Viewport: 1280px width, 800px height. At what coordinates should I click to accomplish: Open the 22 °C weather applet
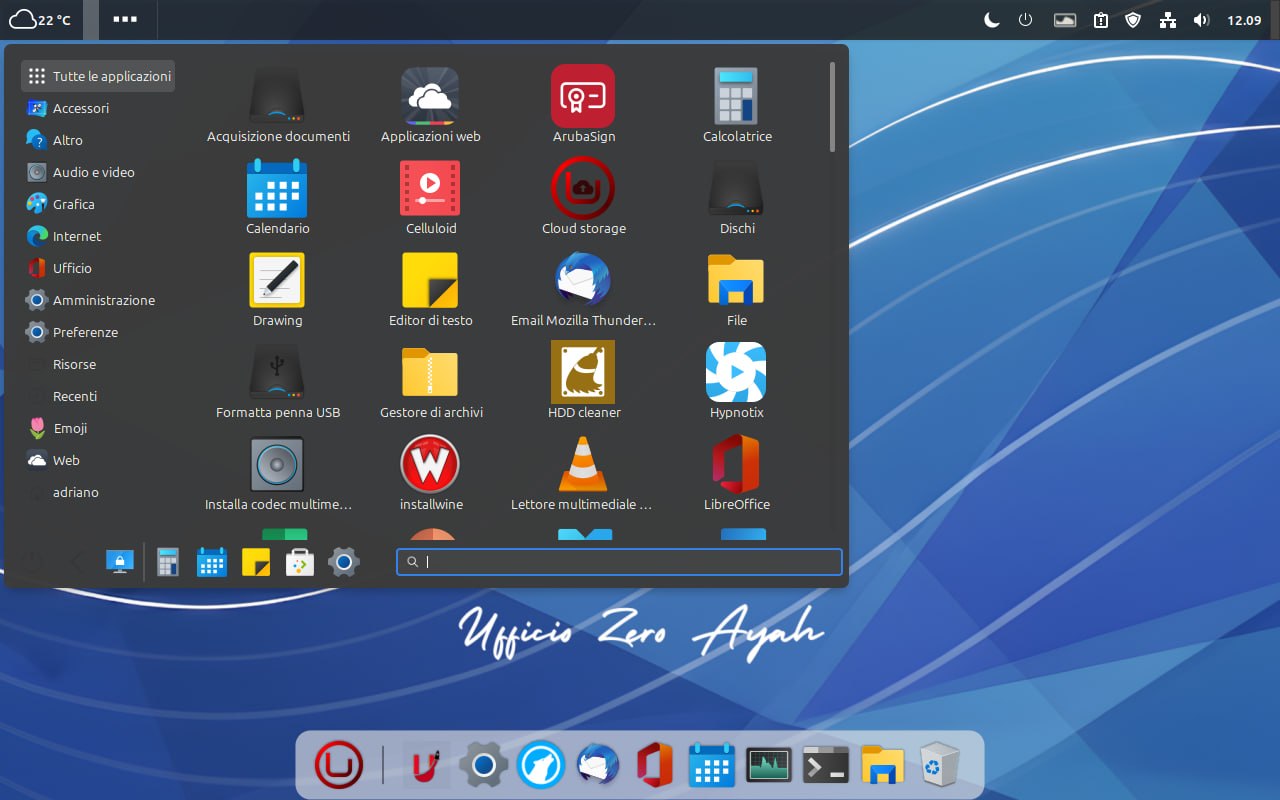pos(40,20)
